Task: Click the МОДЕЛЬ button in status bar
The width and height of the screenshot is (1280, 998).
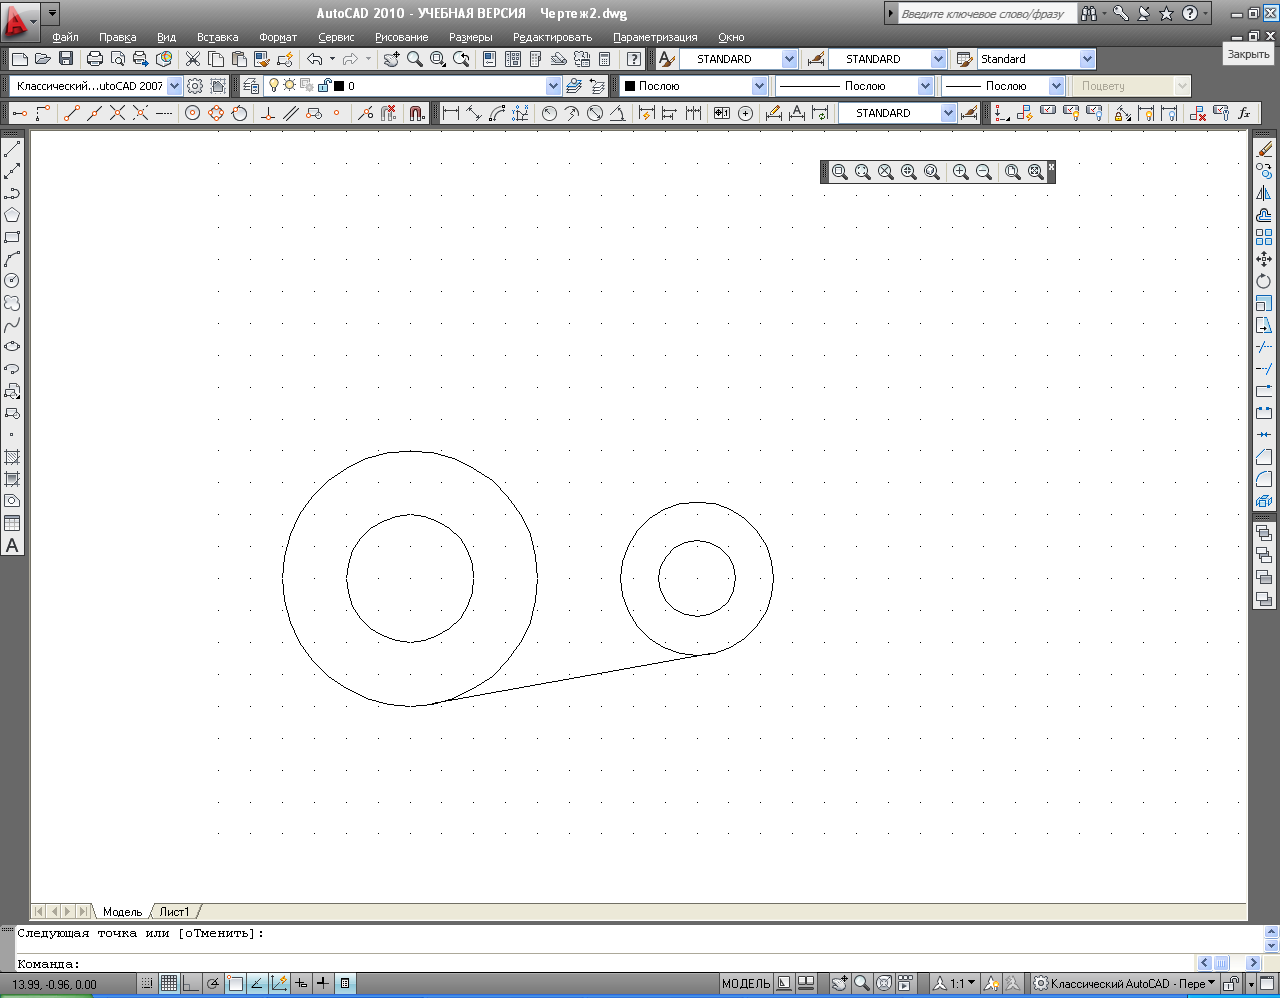Action: tap(746, 984)
